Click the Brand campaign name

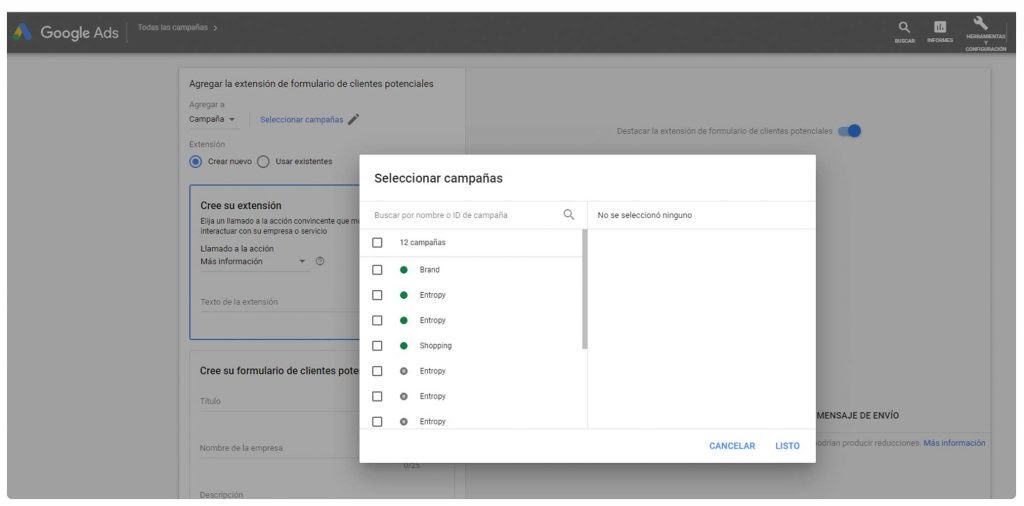[x=429, y=270]
